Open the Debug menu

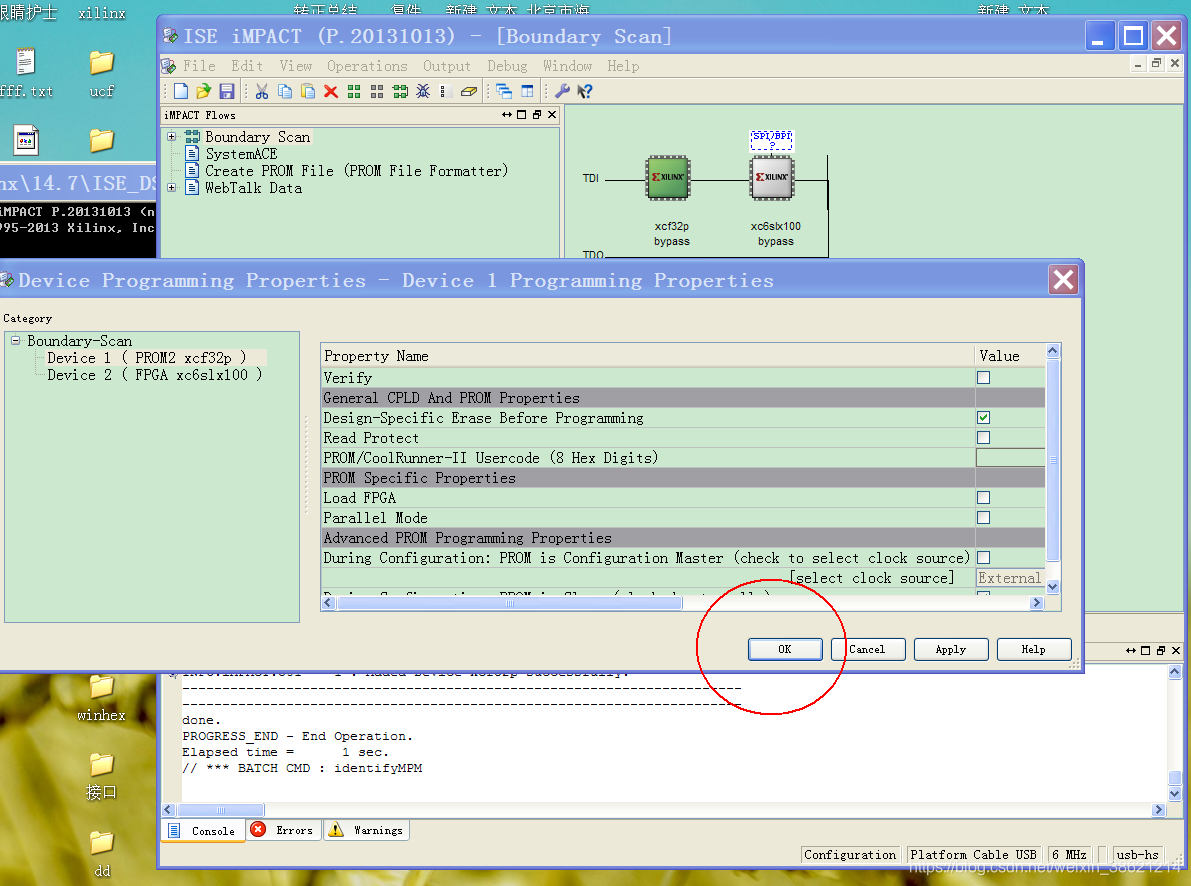507,66
